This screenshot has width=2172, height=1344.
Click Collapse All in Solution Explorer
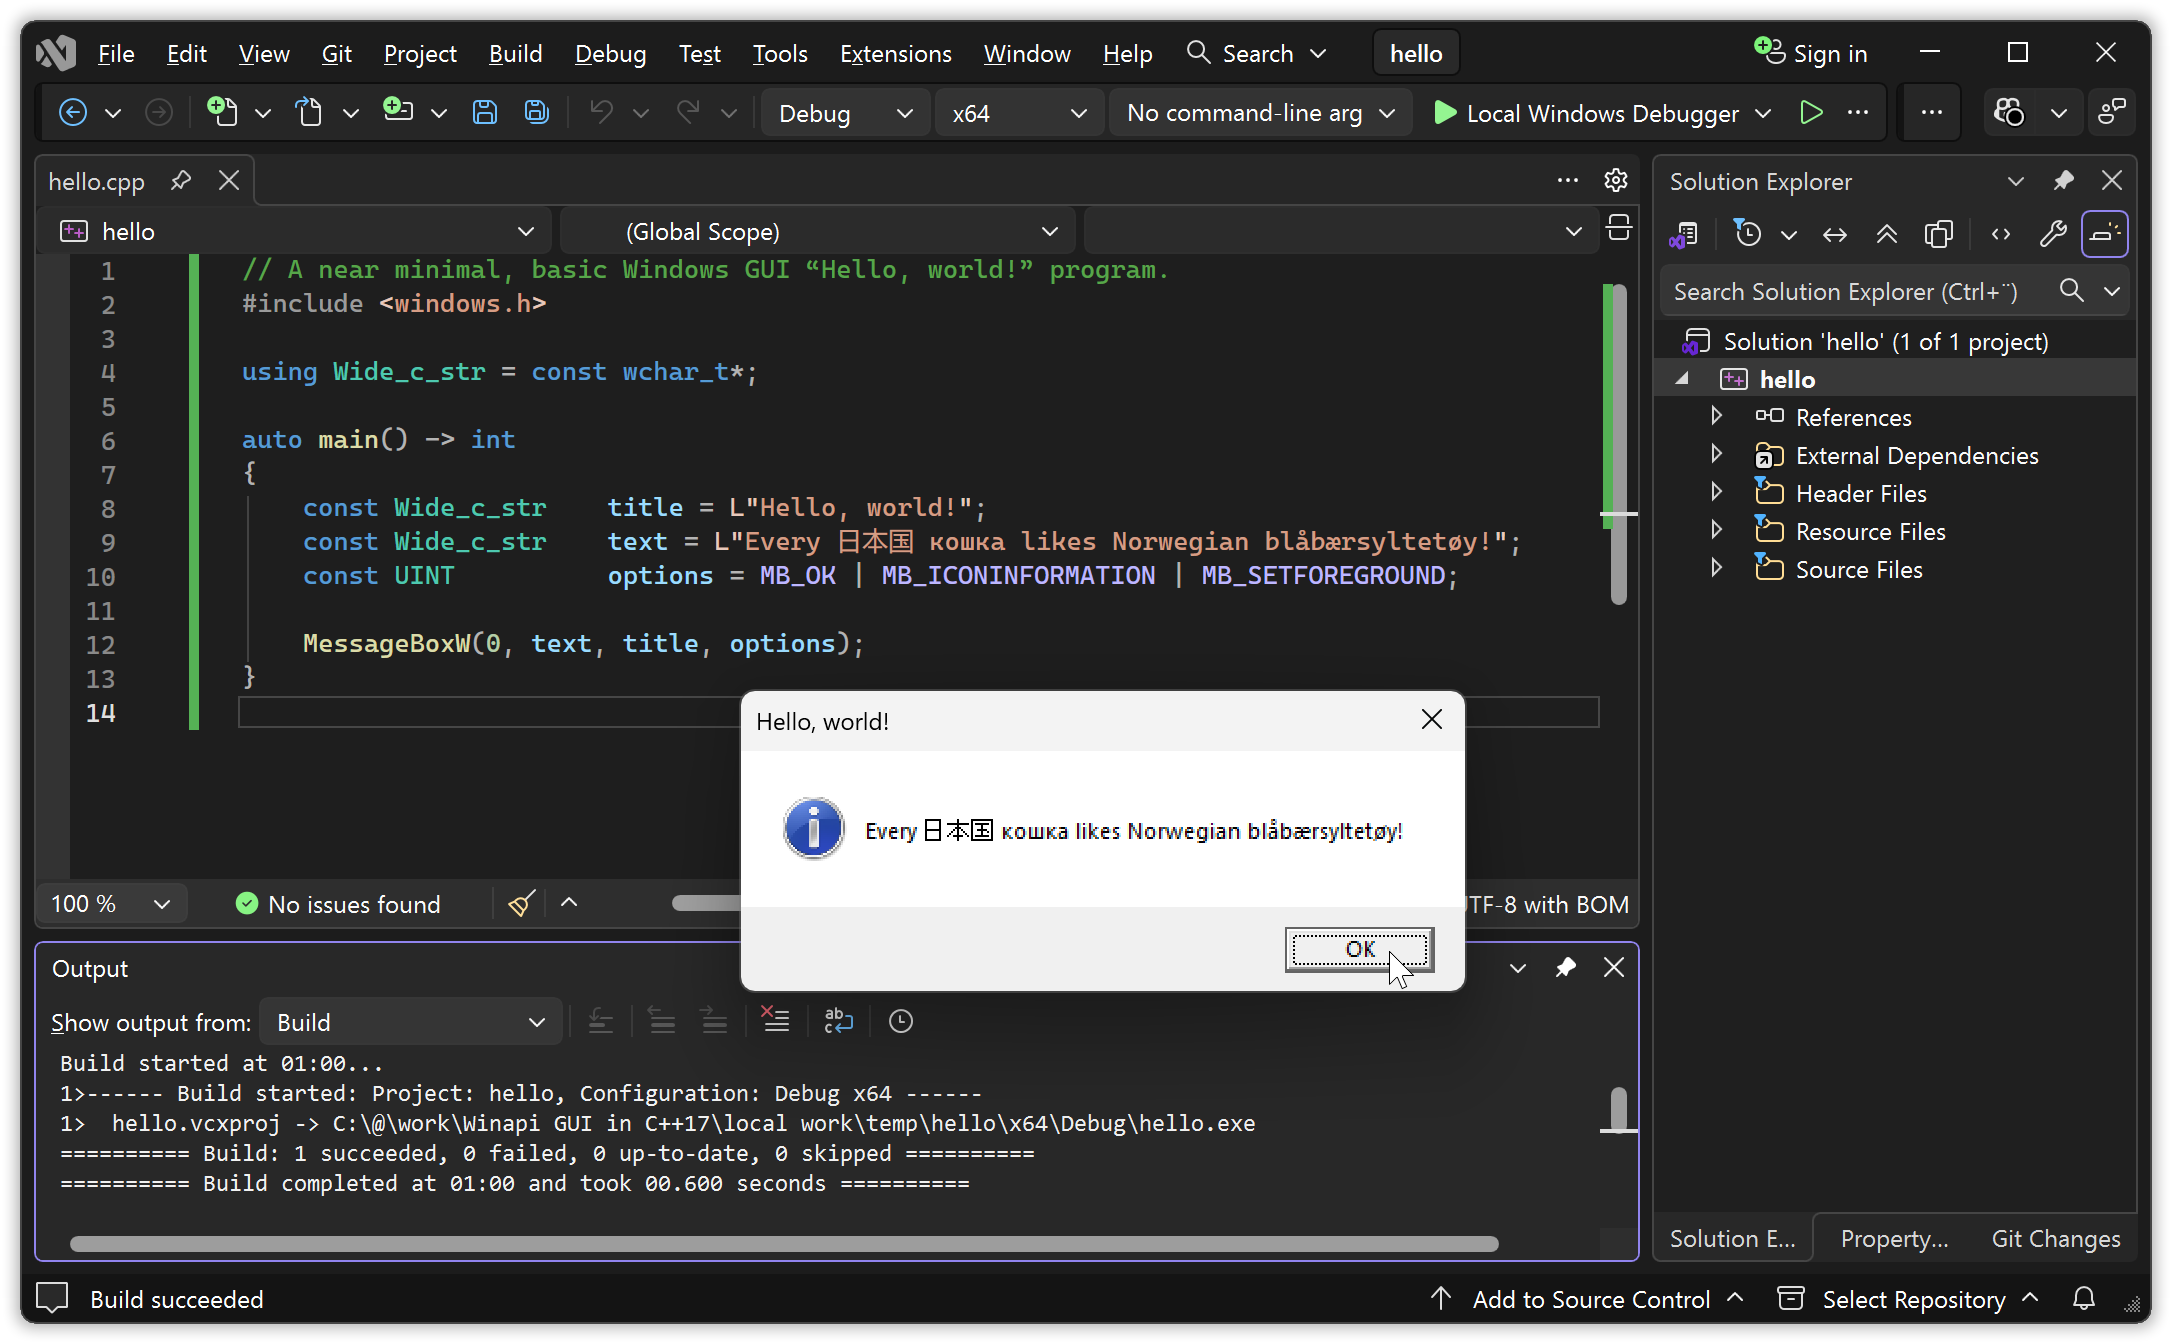tap(1886, 234)
